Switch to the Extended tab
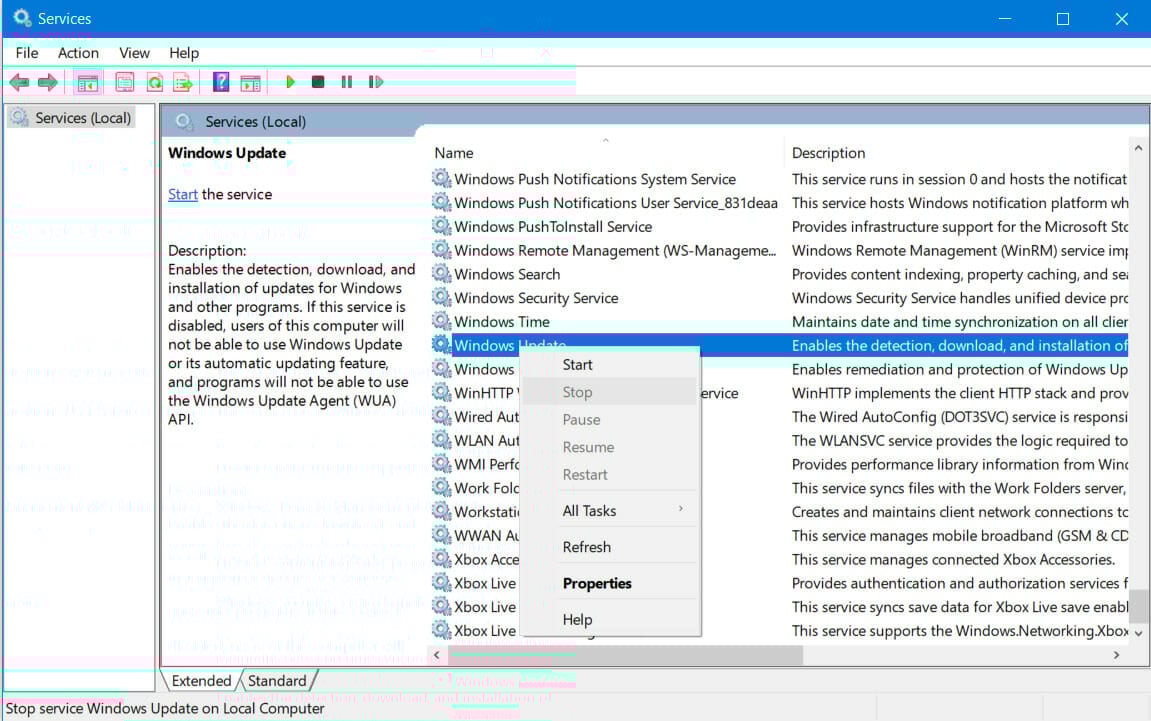The image size is (1151, 721). click(201, 681)
